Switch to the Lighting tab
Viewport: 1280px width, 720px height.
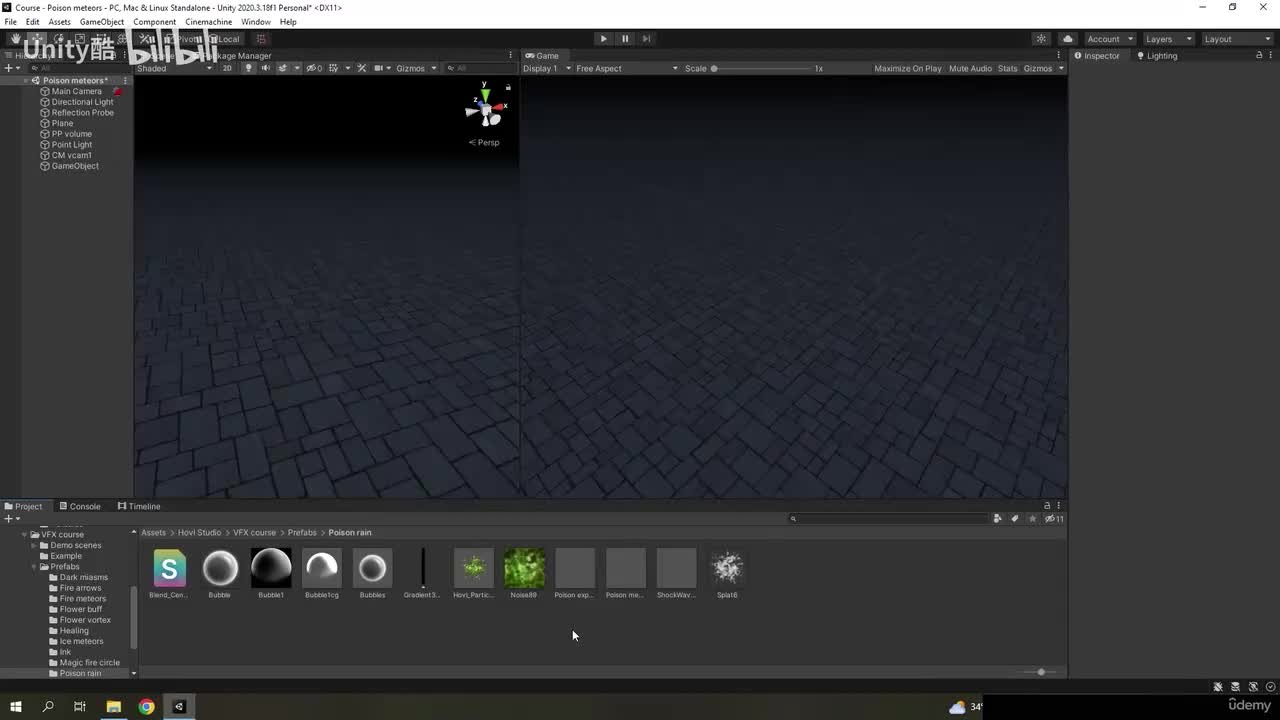point(1157,56)
